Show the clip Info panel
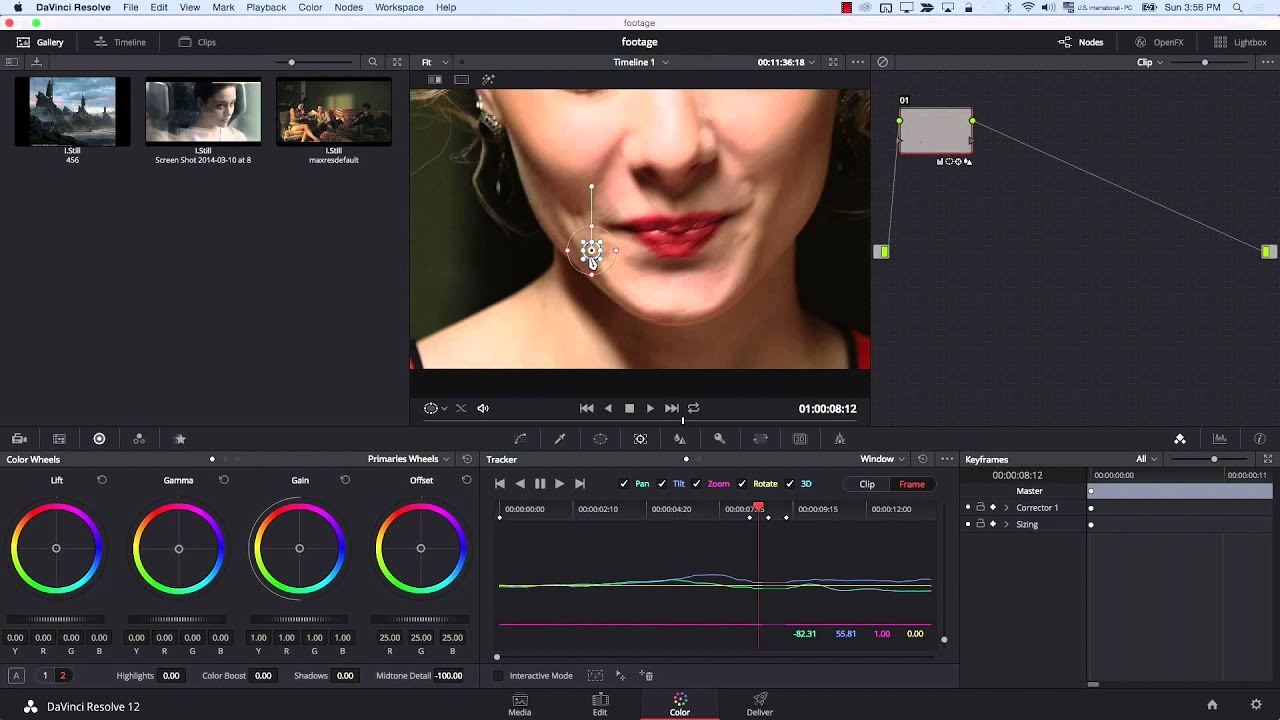Screen dimensions: 1280x720 1260,439
